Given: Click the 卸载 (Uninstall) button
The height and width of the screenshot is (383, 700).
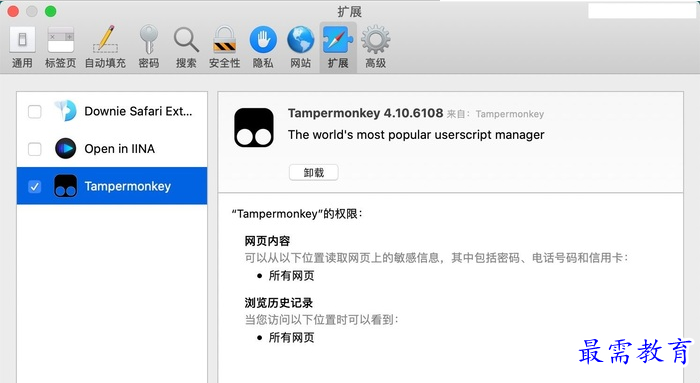Looking at the screenshot, I should (x=313, y=172).
